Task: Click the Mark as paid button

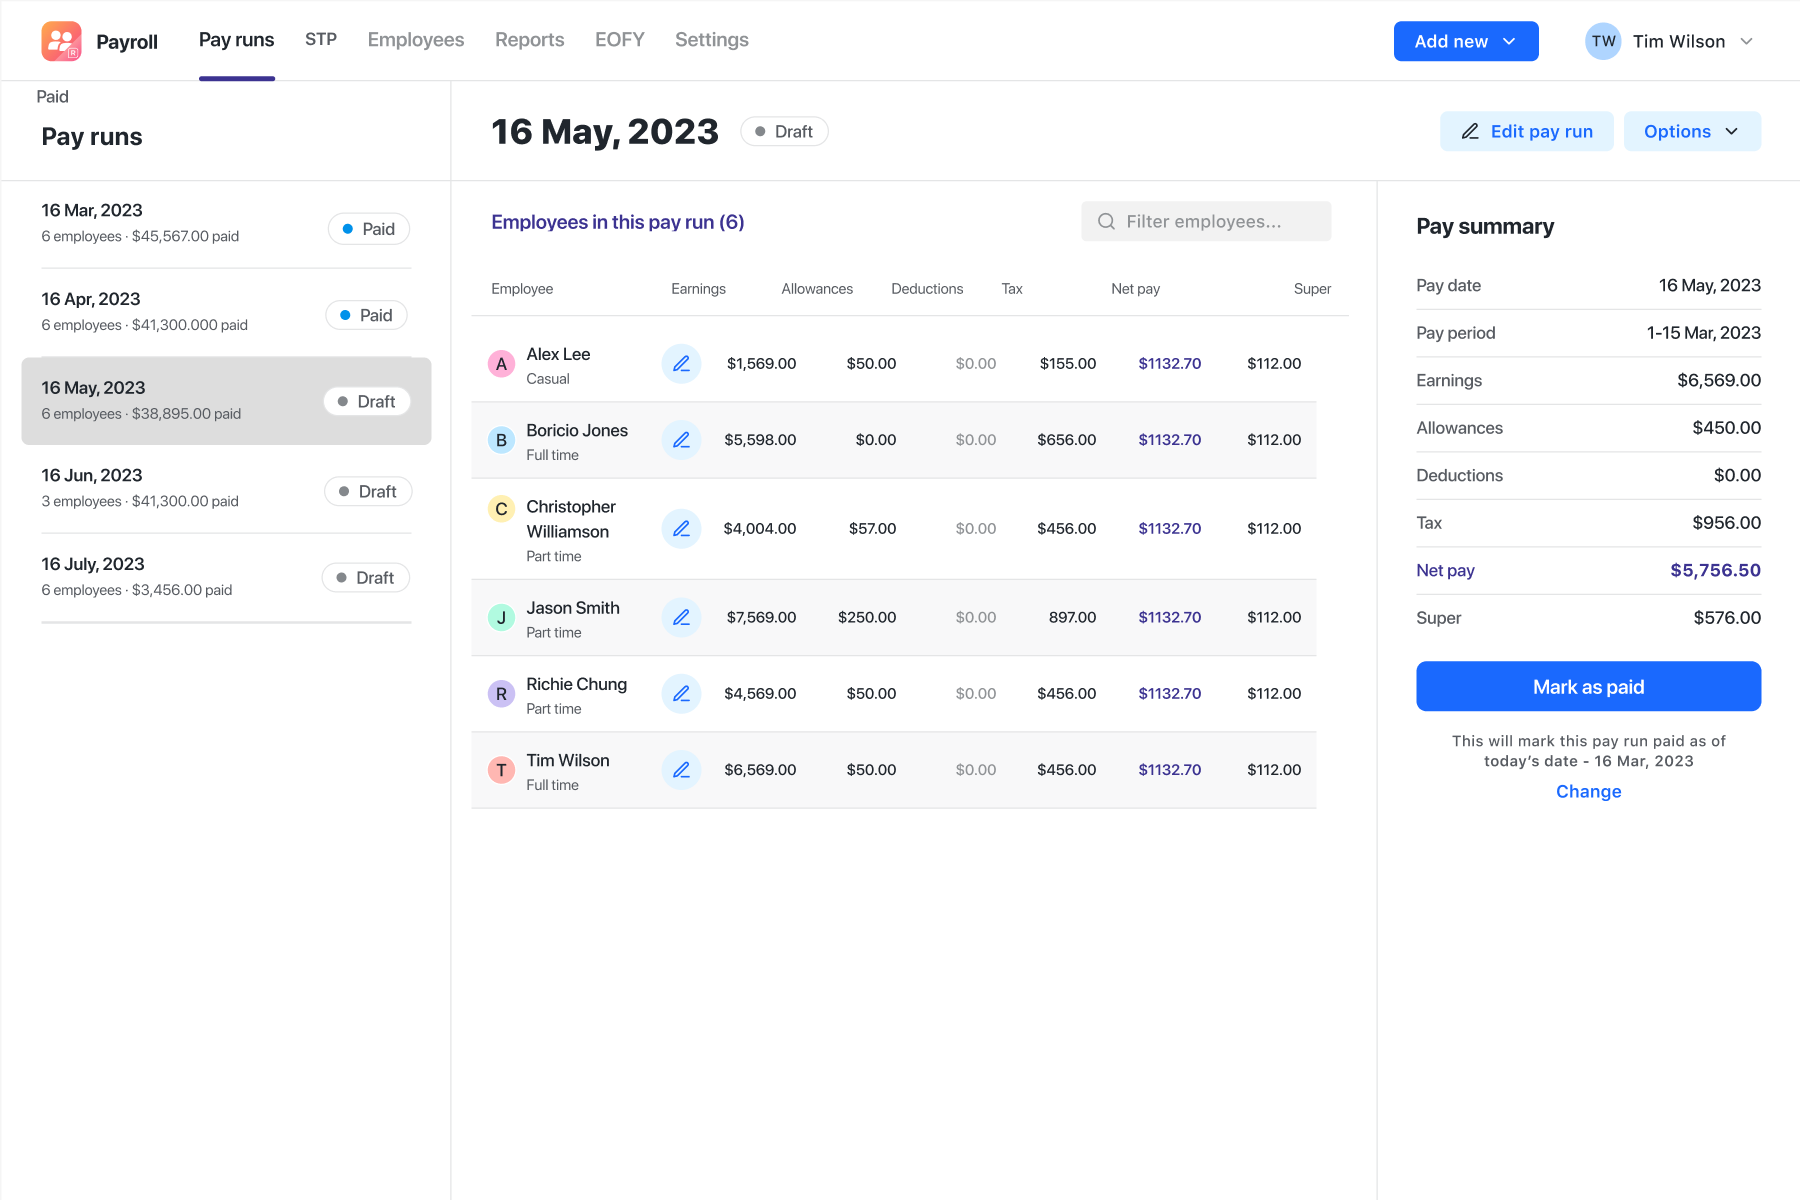Action: click(x=1588, y=686)
